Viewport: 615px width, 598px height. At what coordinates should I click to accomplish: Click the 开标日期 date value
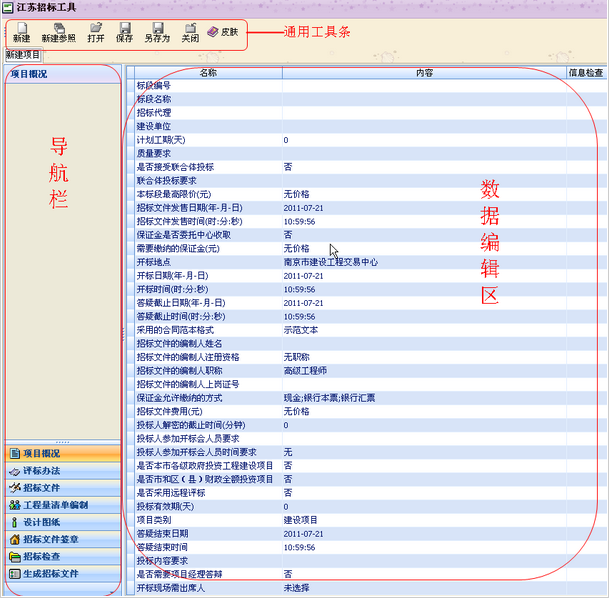[x=304, y=276]
